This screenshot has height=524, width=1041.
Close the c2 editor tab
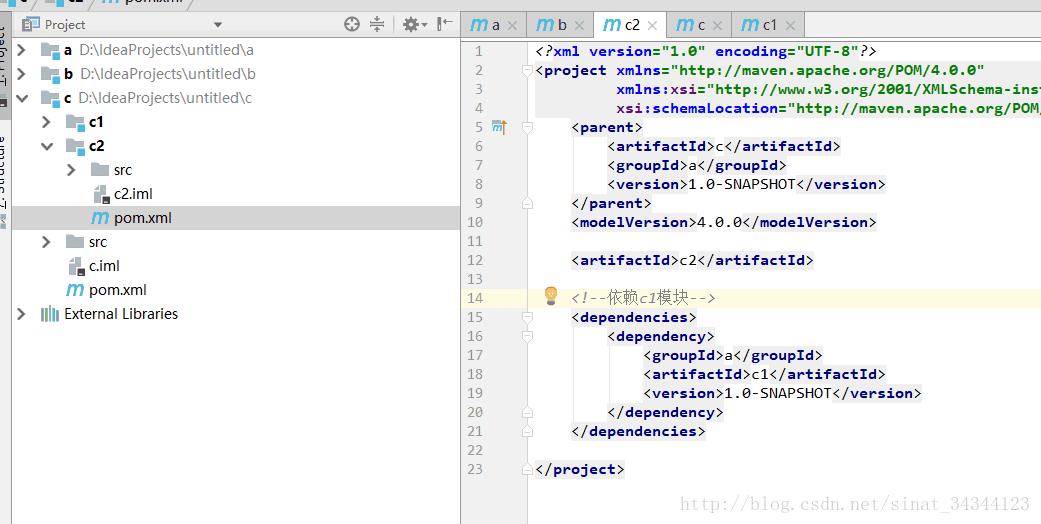[652, 26]
